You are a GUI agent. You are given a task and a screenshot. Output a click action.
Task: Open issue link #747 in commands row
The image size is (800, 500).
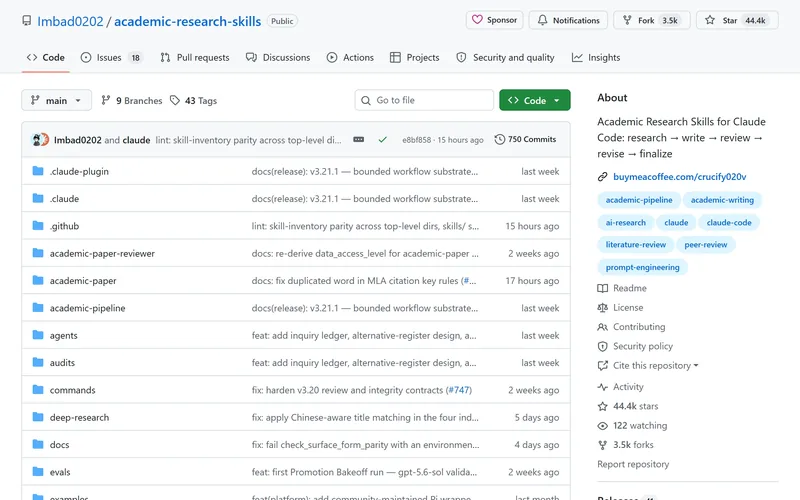[459, 390]
